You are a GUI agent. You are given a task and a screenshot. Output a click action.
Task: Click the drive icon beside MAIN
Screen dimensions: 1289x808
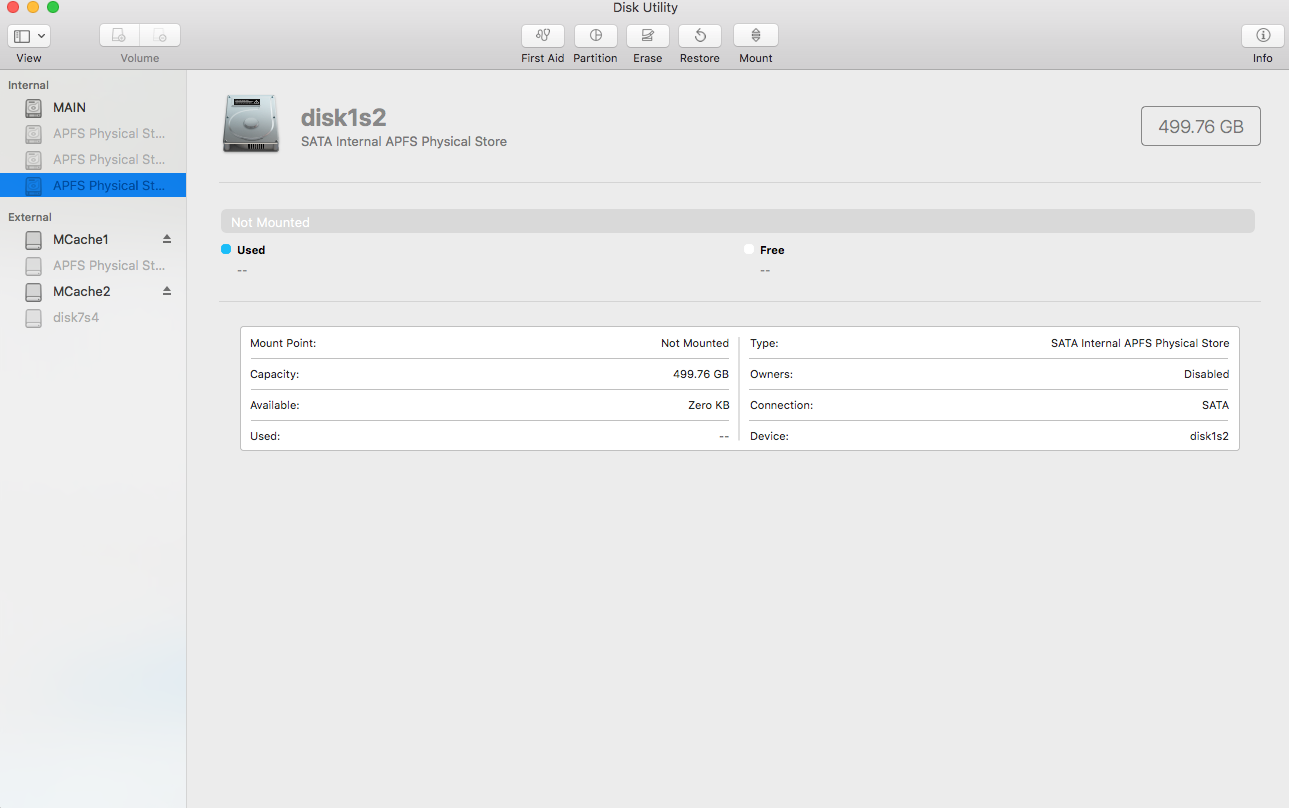click(x=34, y=107)
